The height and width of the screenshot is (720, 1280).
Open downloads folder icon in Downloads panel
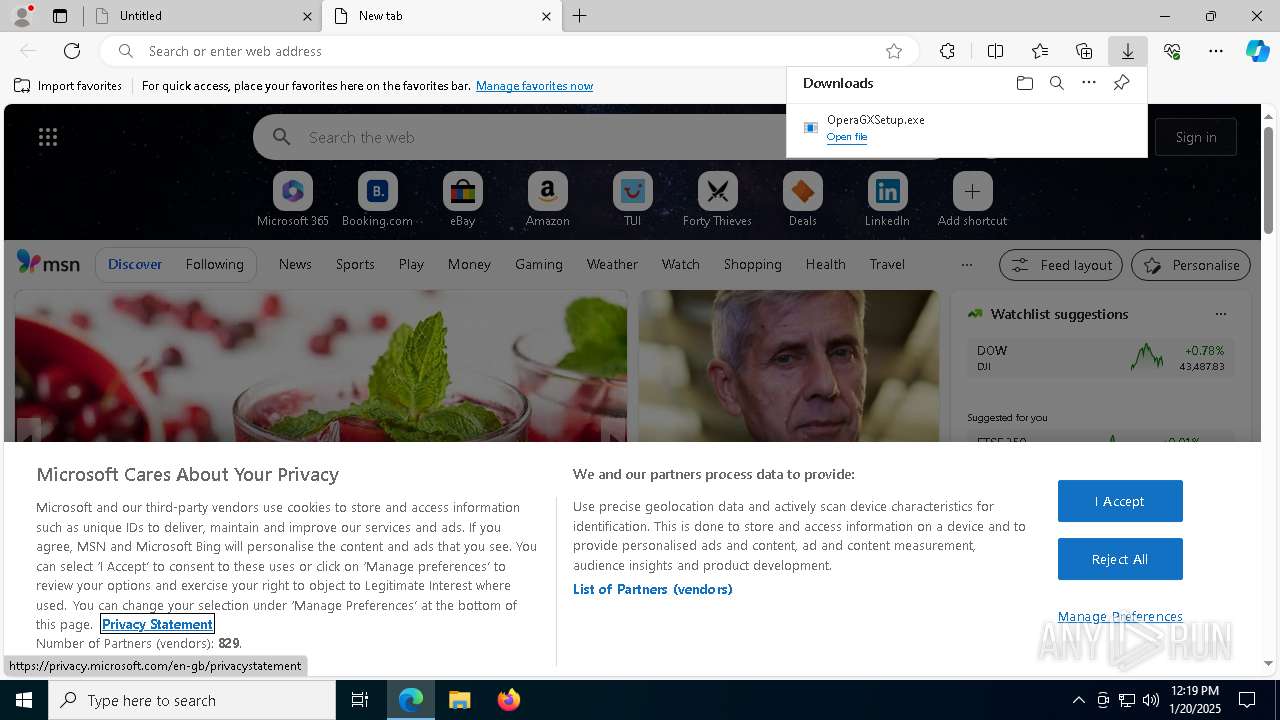pos(1024,83)
